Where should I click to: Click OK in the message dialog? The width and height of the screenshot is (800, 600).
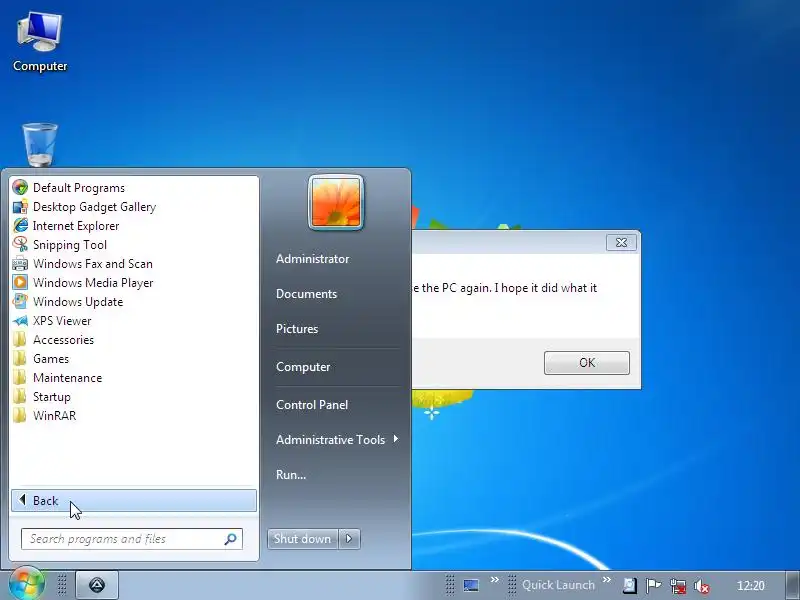(x=587, y=363)
